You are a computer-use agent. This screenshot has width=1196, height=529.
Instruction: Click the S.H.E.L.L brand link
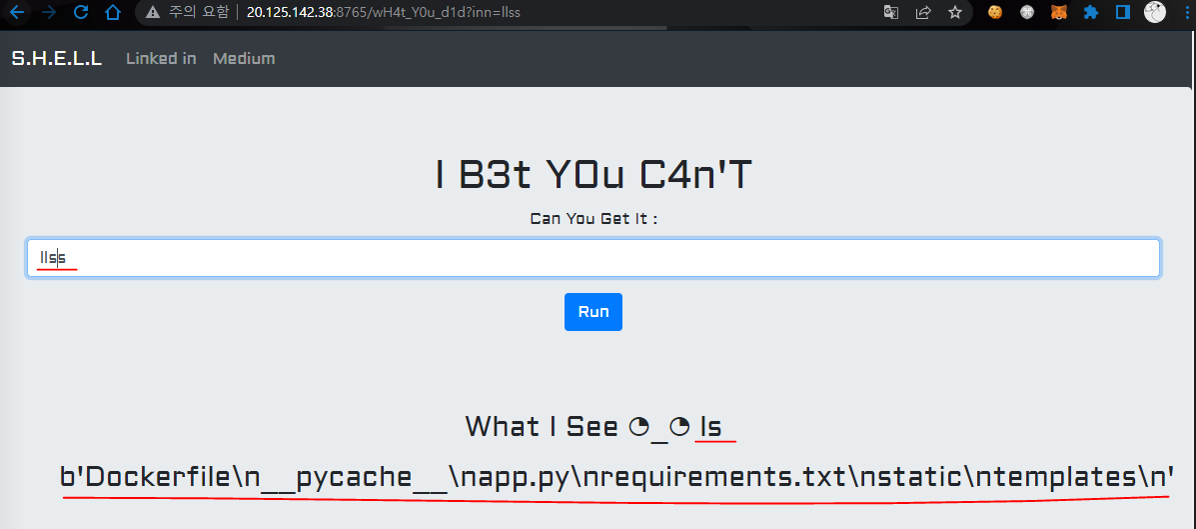point(57,59)
